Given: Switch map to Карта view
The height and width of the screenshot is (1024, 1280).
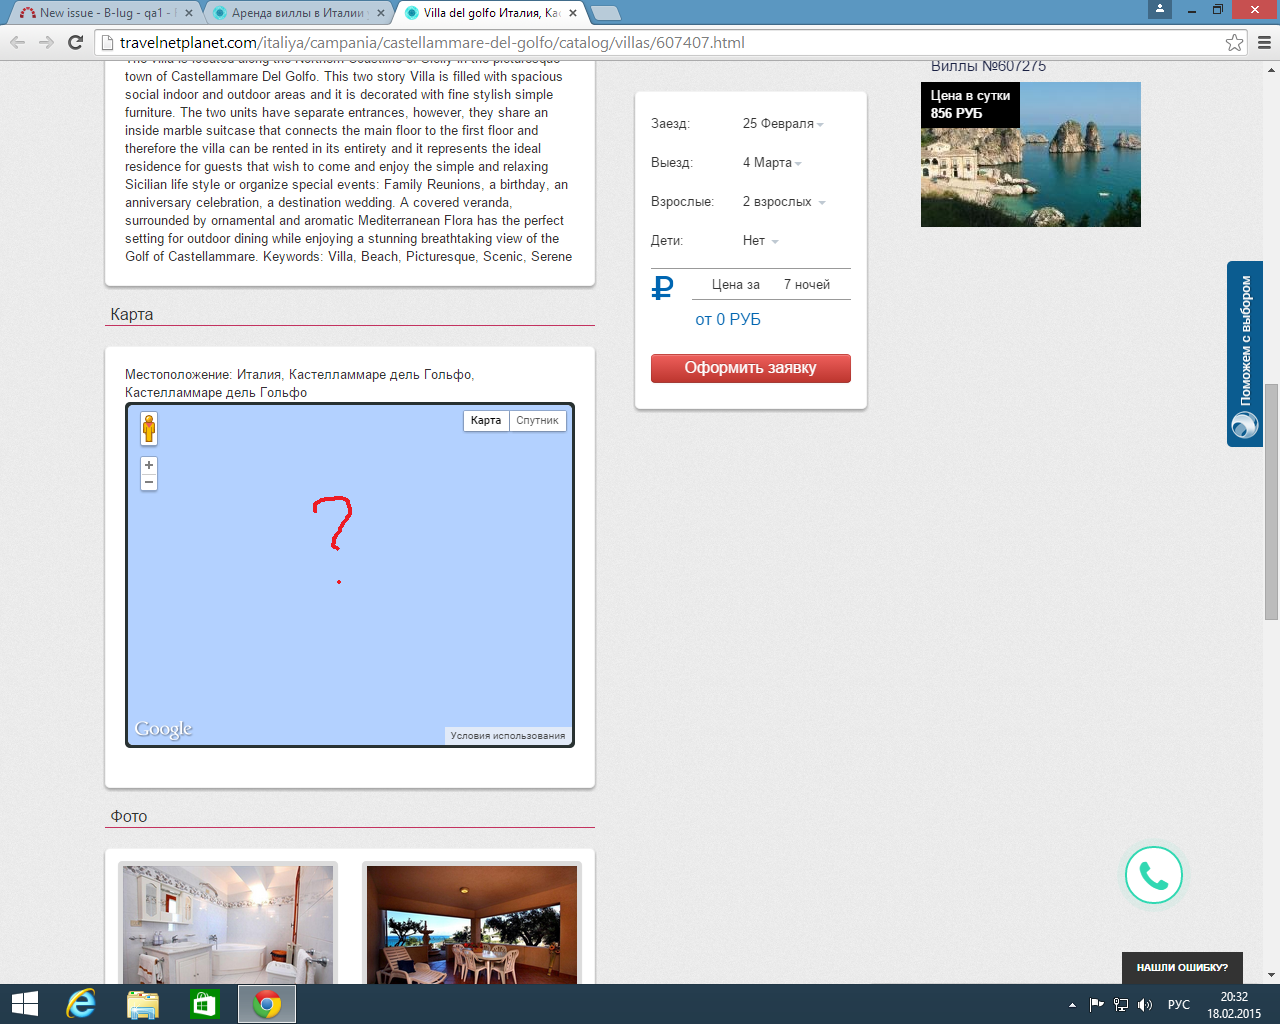Looking at the screenshot, I should coord(486,421).
